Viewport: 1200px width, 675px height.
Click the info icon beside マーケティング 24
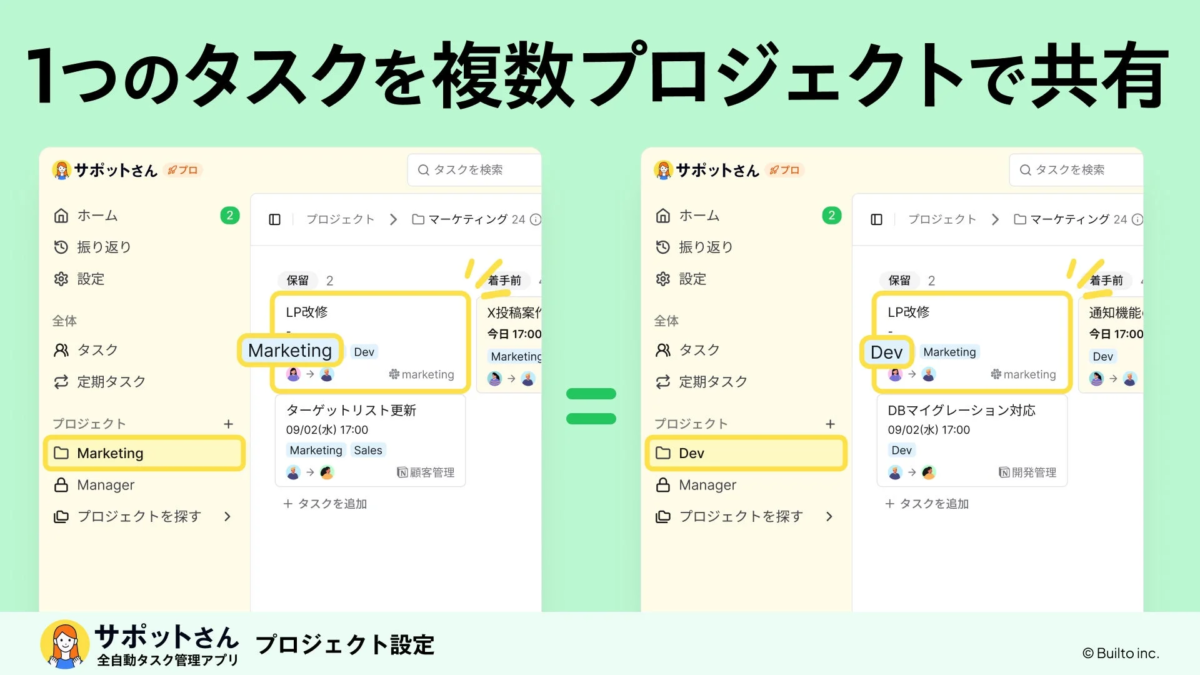(536, 218)
